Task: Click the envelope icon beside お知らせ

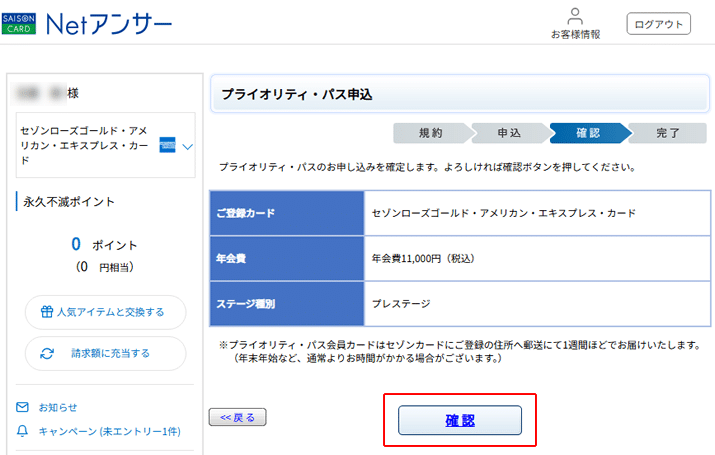Action: [22, 407]
